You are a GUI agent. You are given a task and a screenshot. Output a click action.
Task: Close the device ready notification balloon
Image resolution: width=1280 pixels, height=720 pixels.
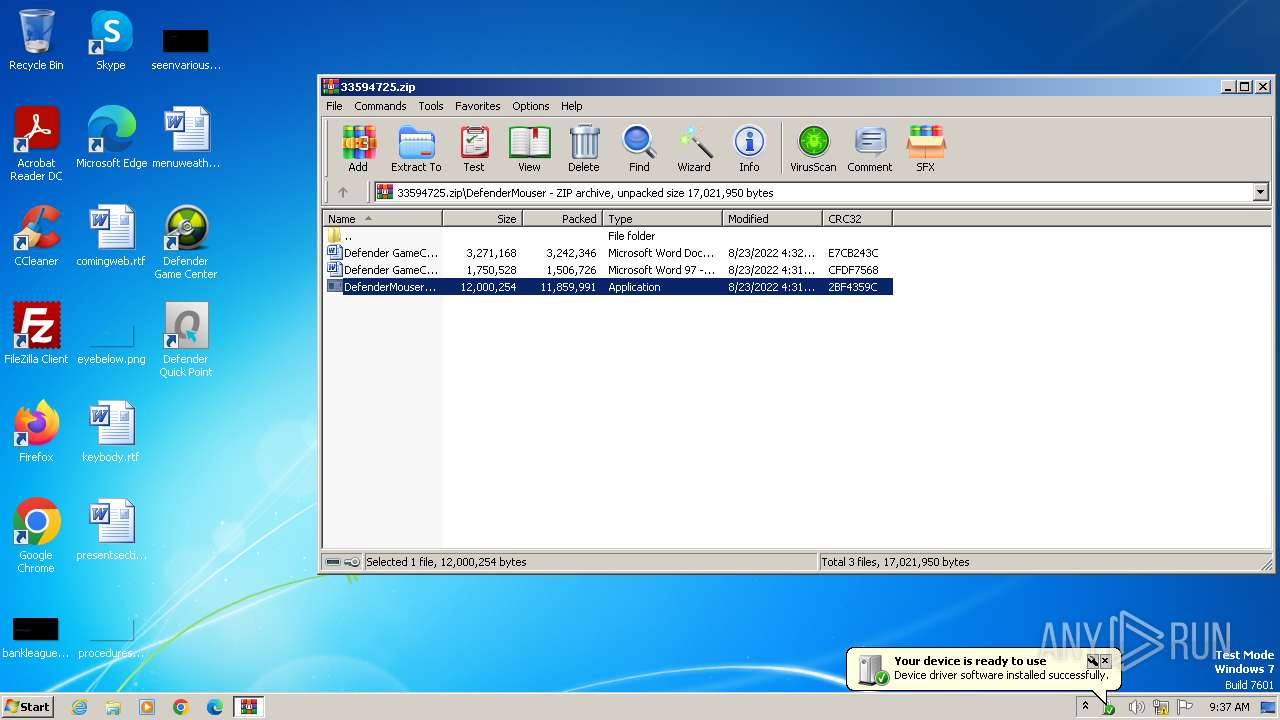[x=1106, y=661]
